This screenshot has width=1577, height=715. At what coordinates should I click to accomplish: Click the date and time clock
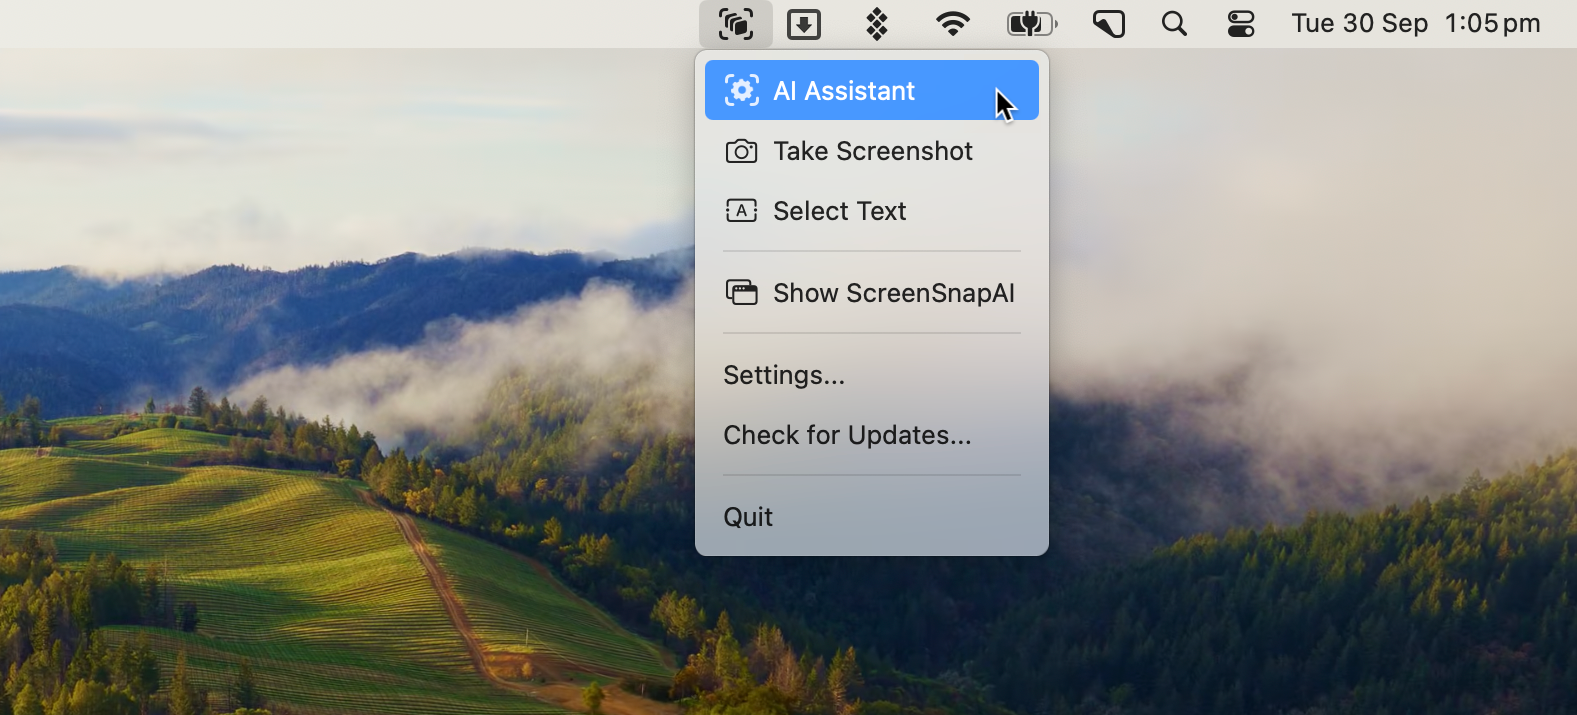[1415, 24]
